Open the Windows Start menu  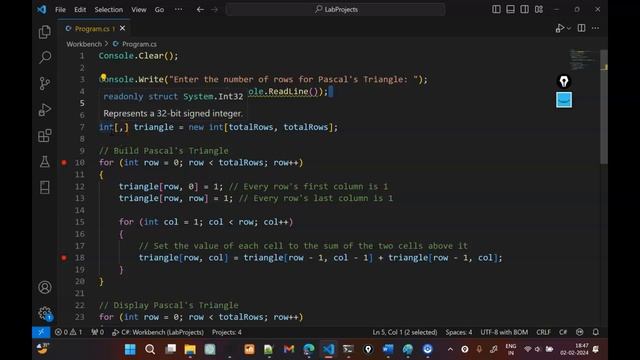point(130,349)
